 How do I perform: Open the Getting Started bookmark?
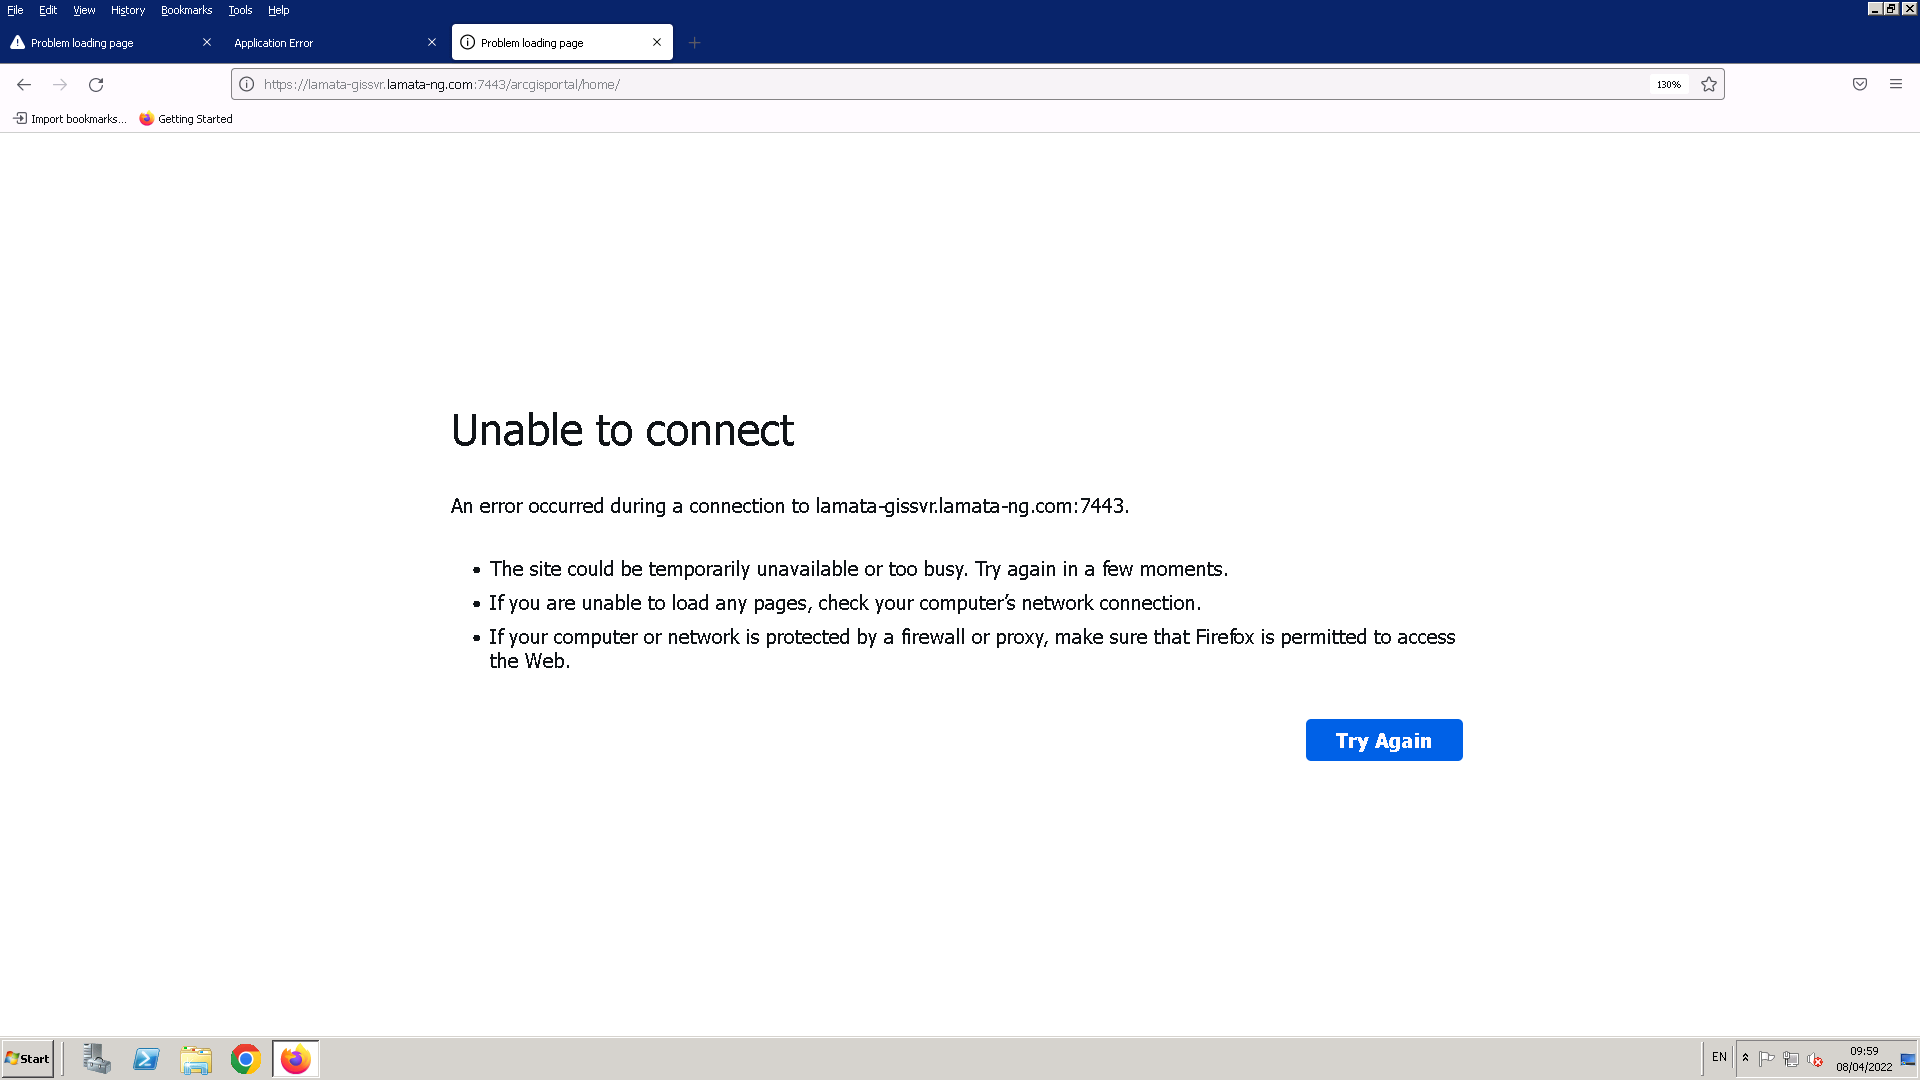(185, 118)
